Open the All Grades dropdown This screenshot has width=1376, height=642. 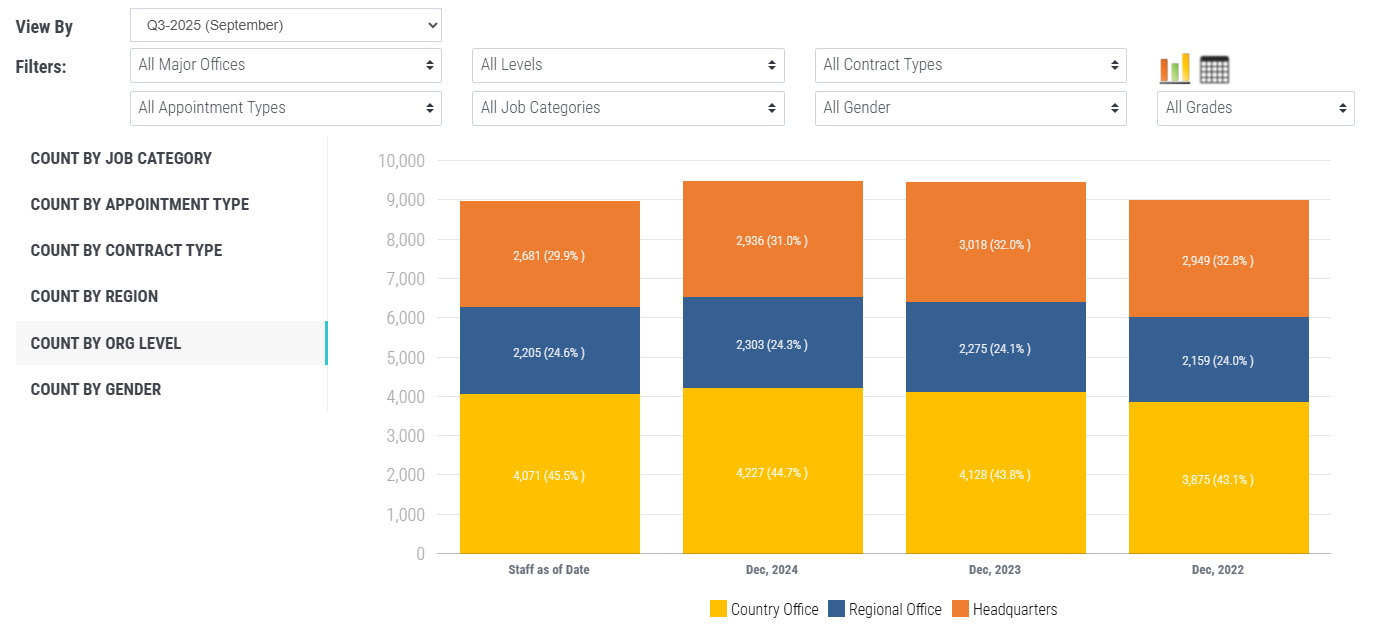pos(1255,108)
